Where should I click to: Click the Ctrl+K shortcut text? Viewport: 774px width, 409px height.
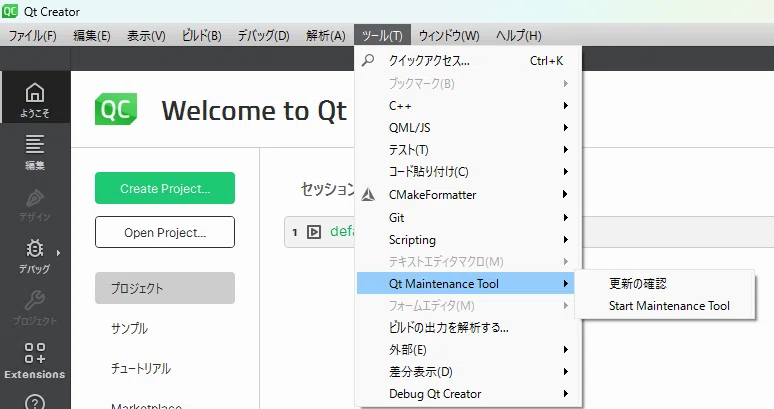(x=546, y=61)
